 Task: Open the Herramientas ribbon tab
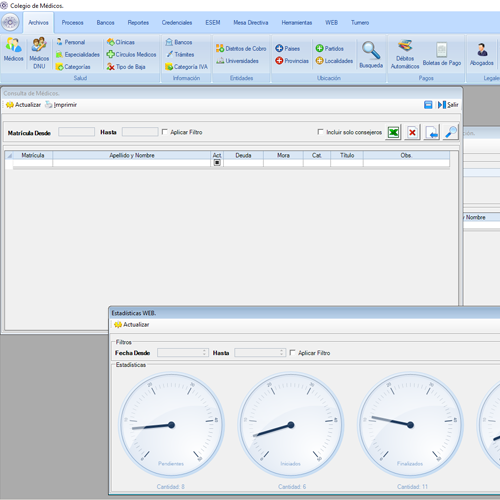click(x=297, y=23)
